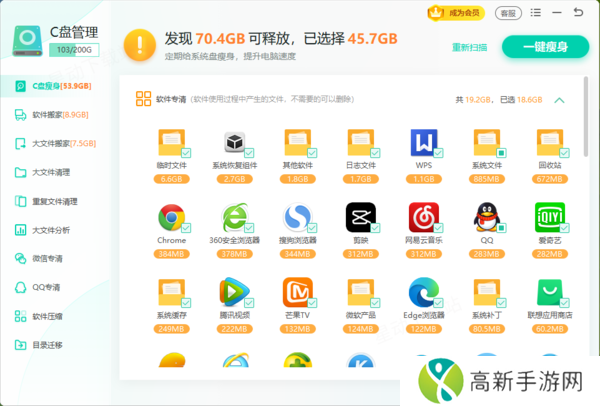The height and width of the screenshot is (406, 600).
Task: Click the 360安全浏览器 icon
Action: (233, 217)
